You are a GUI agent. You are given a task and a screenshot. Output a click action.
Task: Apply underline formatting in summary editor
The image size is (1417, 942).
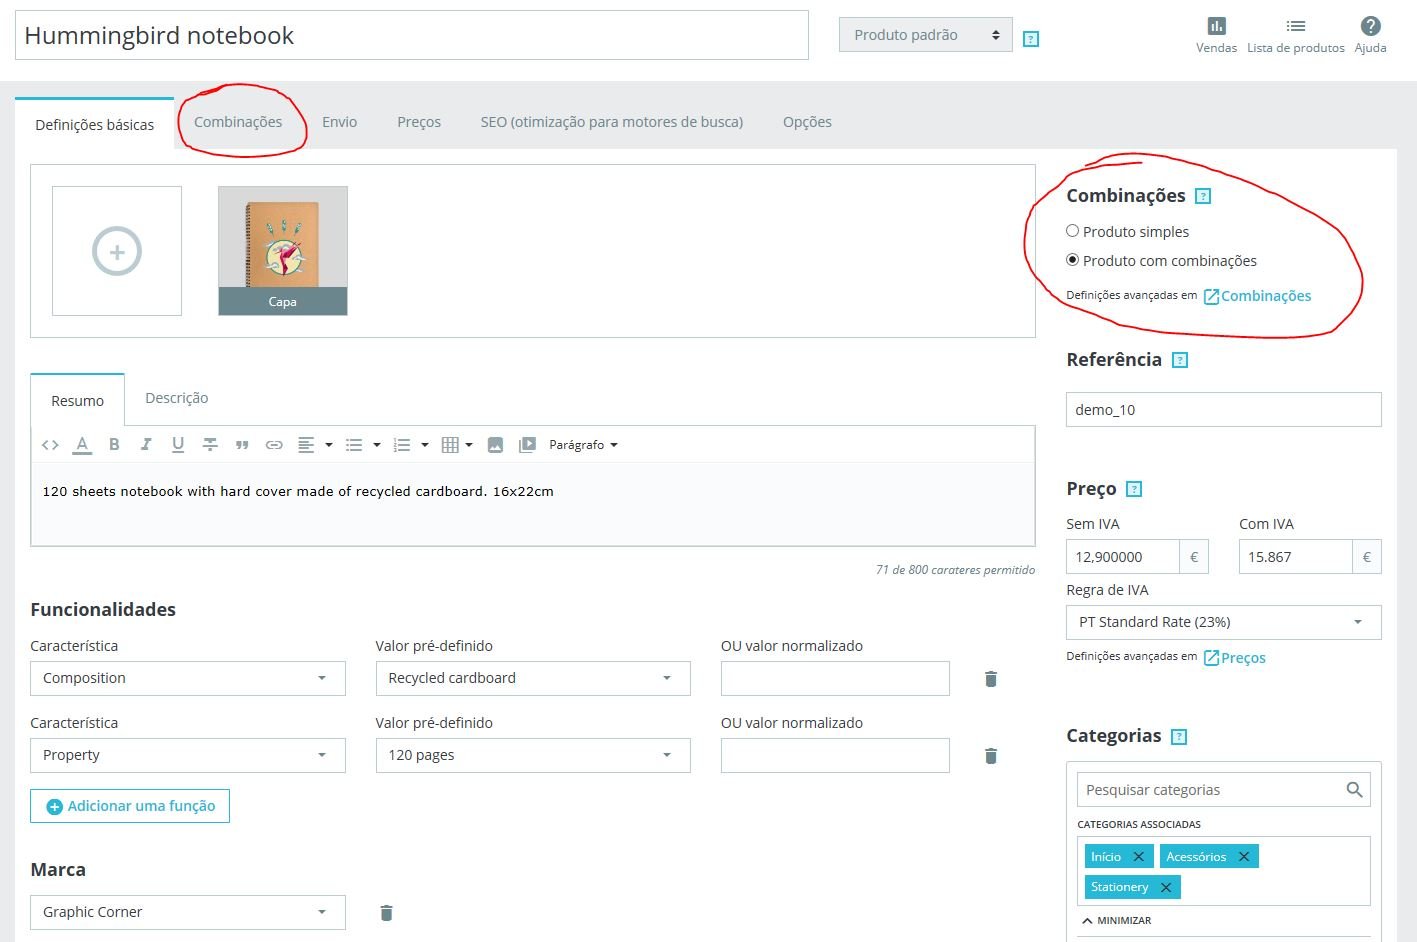[178, 445]
